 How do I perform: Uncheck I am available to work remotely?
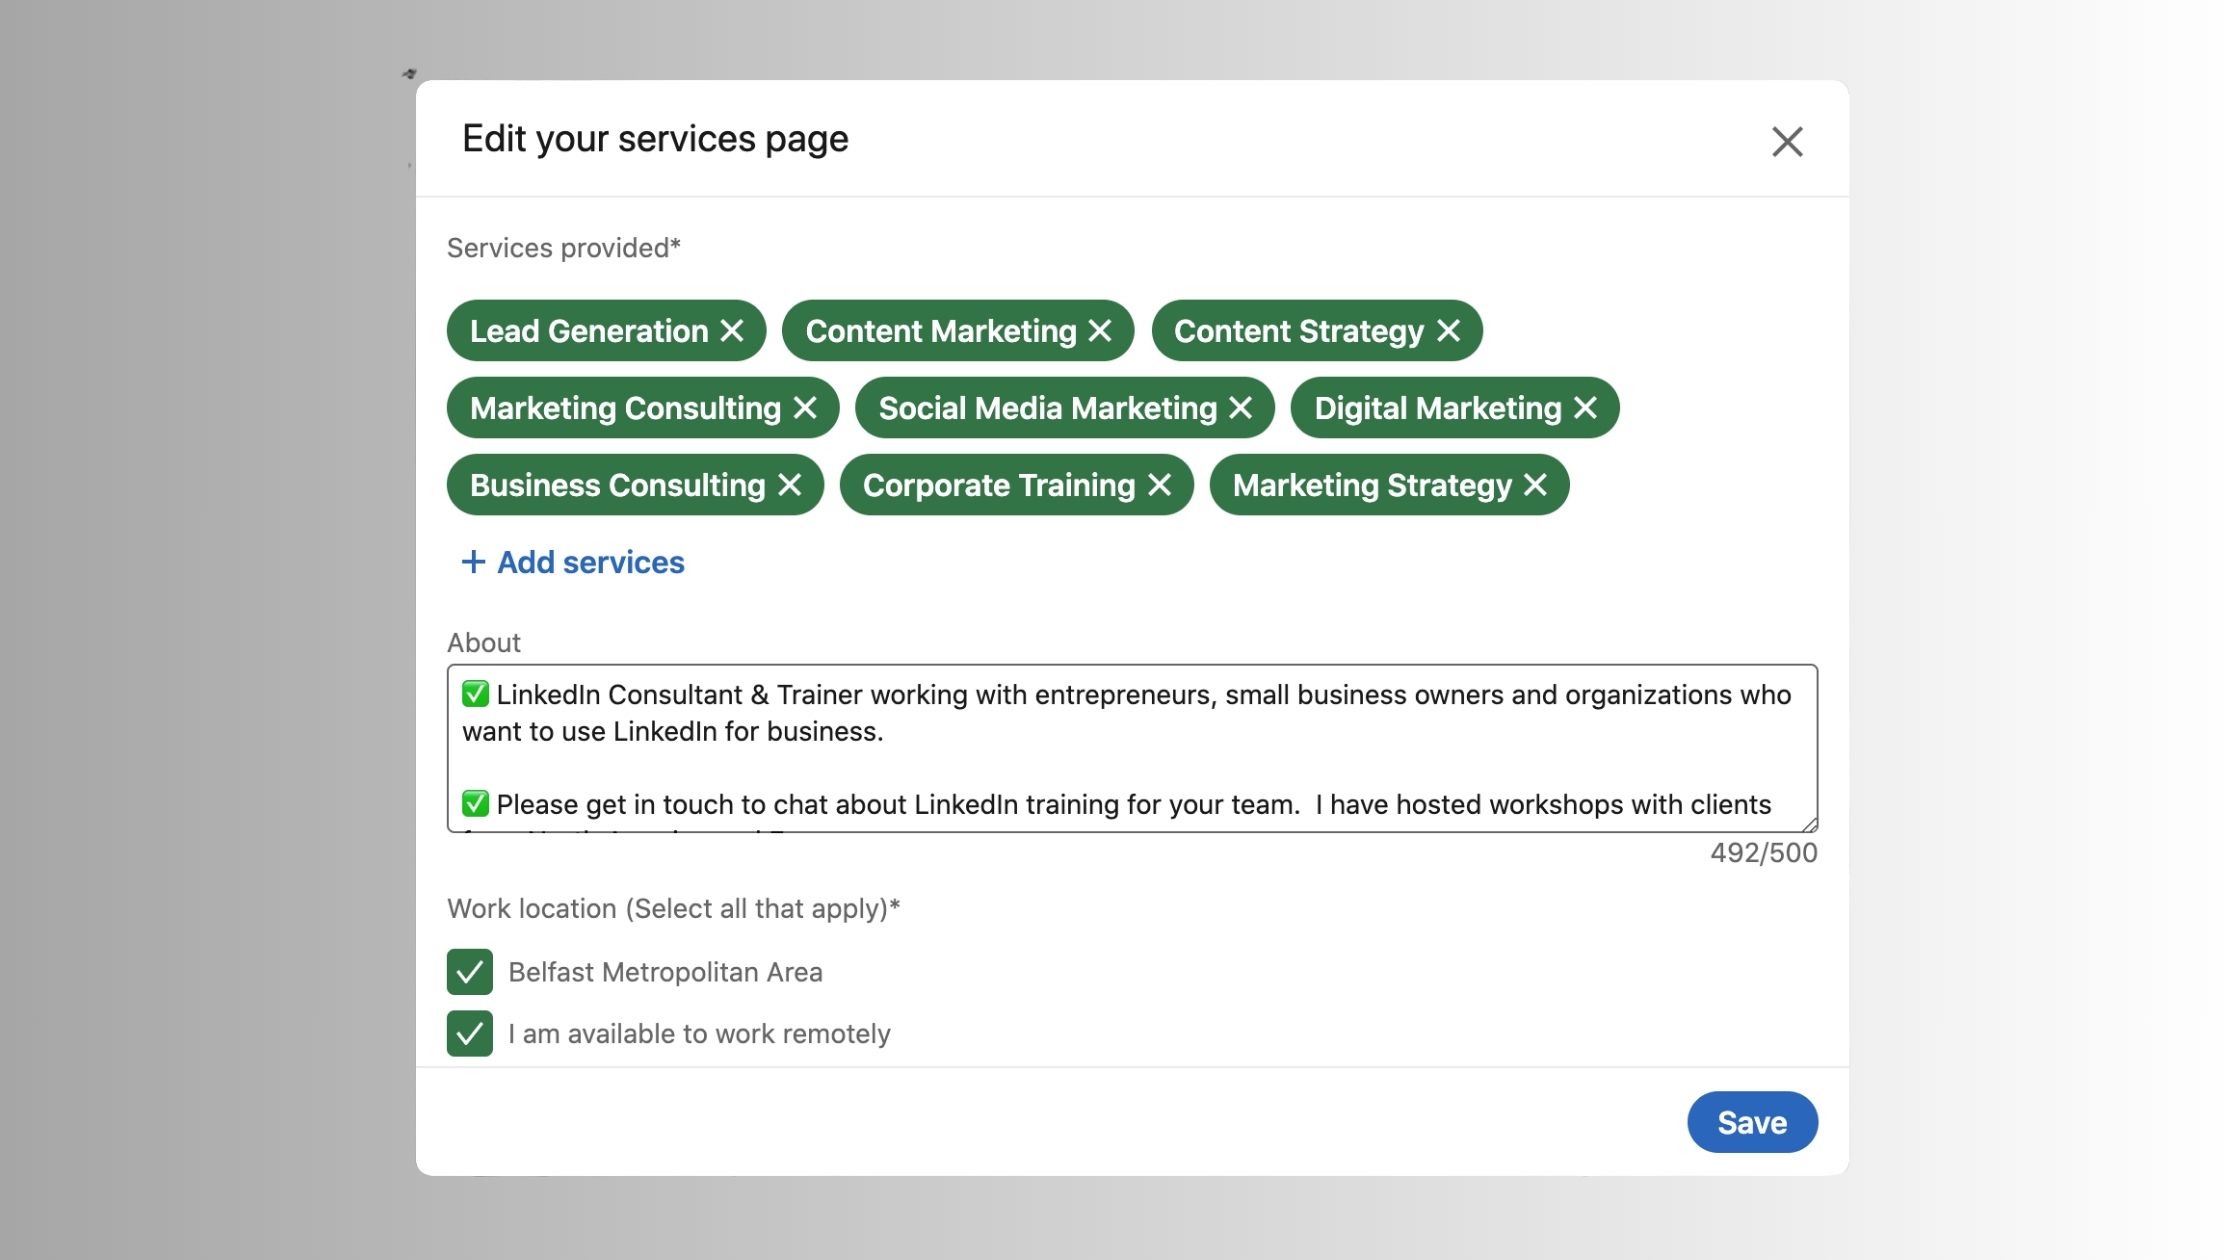click(x=470, y=1033)
